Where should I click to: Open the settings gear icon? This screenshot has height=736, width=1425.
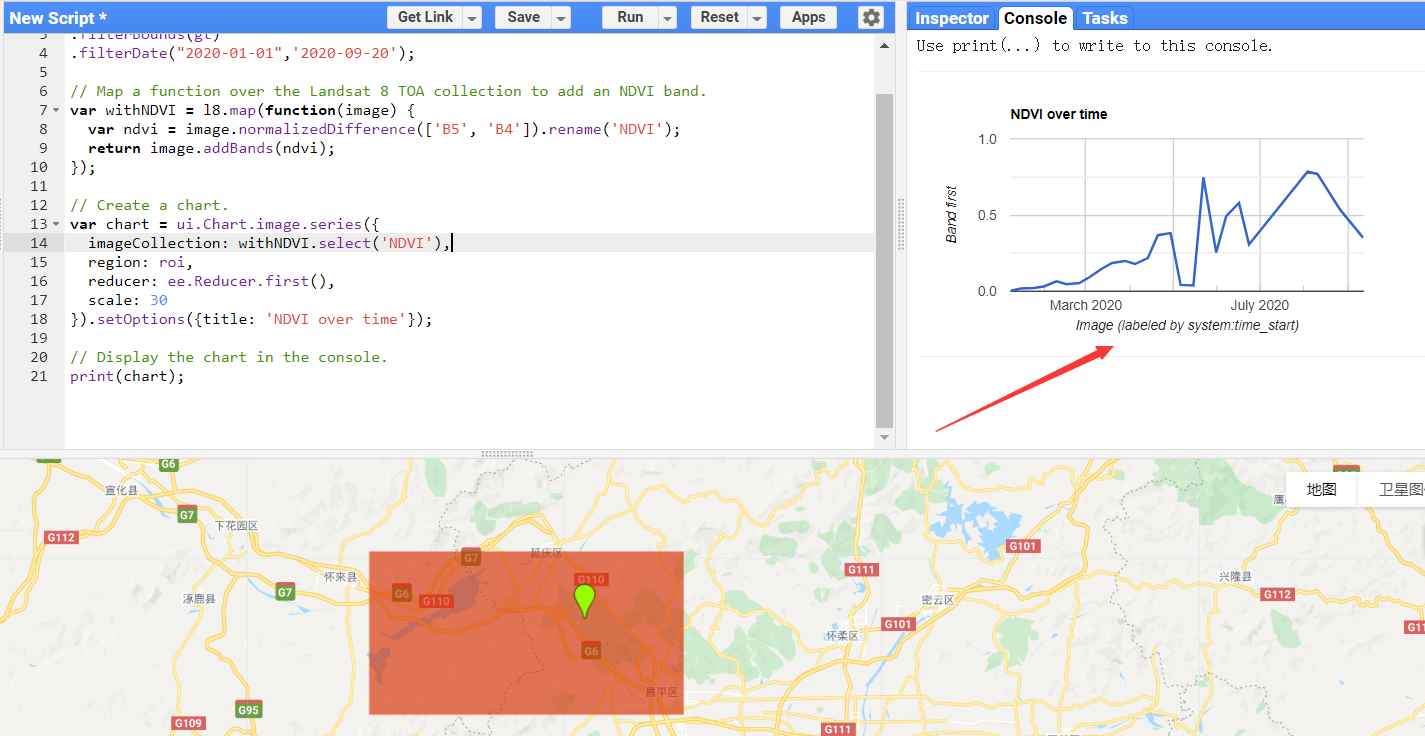(x=870, y=17)
